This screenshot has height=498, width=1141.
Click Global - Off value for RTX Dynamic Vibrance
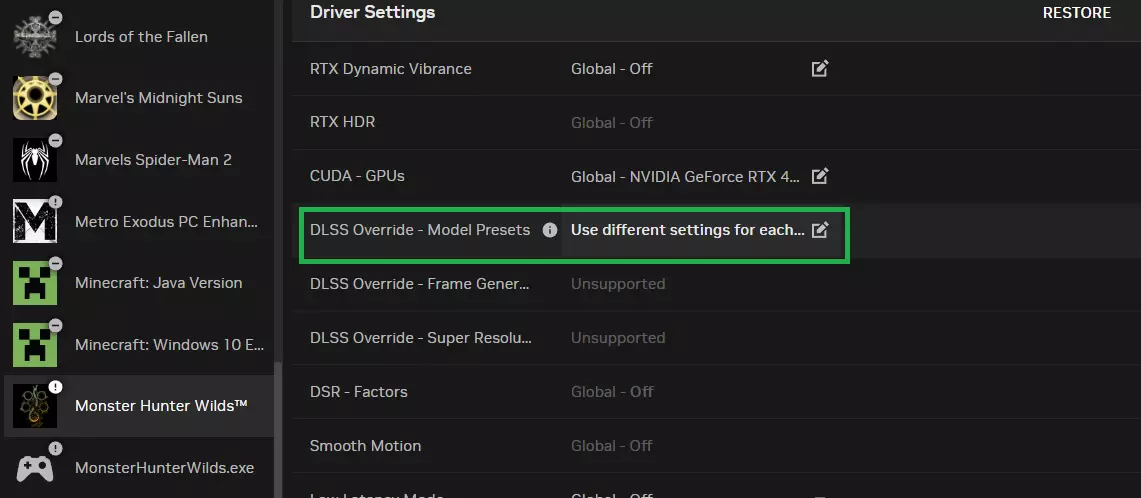[611, 69]
